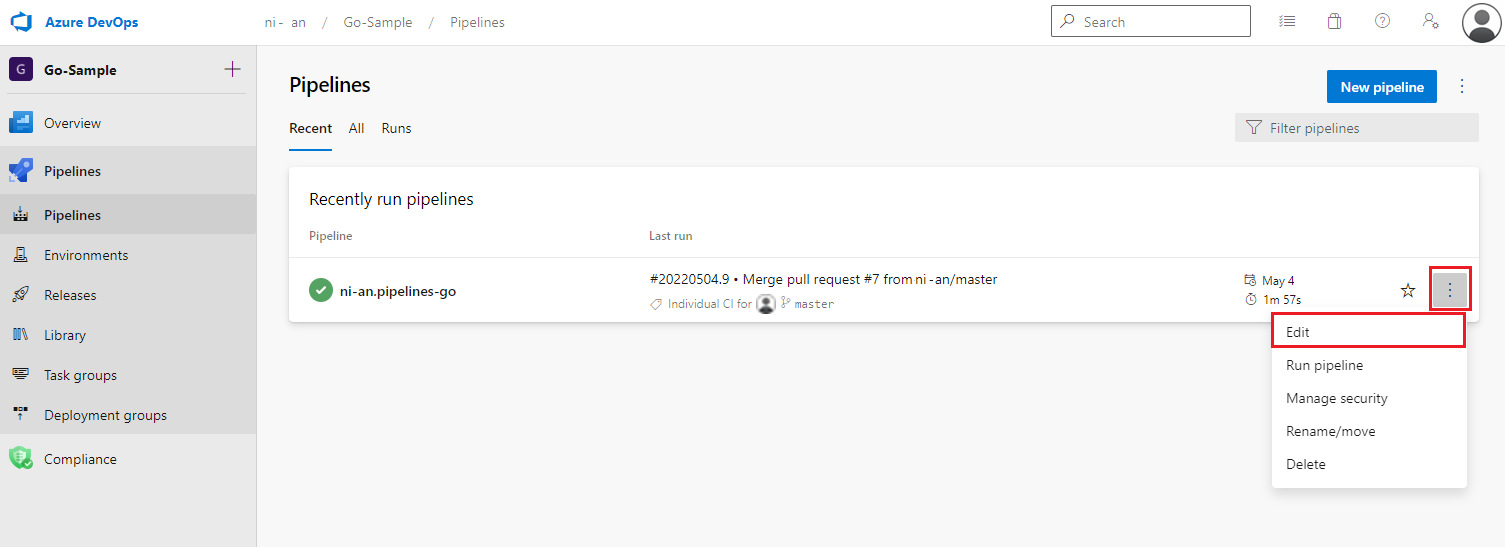Image resolution: width=1505 pixels, height=547 pixels.
Task: Choose Run pipeline in the context menu
Action: 1324,365
